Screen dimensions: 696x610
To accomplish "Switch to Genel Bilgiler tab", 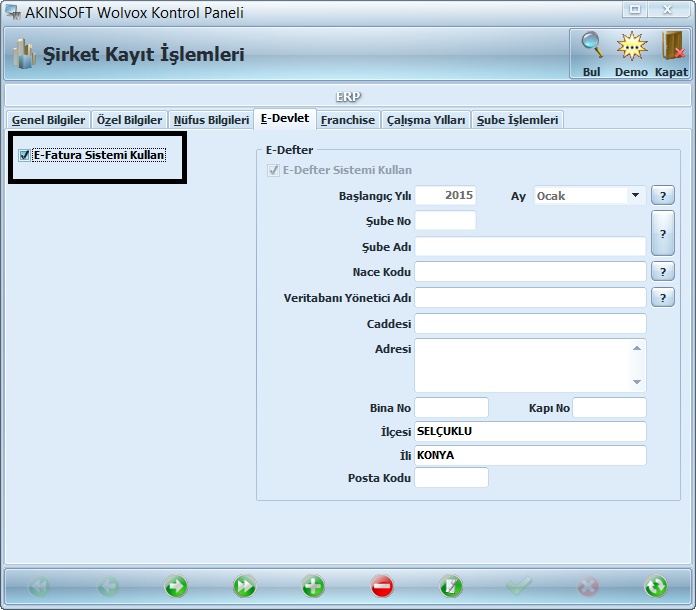I will (48, 120).
